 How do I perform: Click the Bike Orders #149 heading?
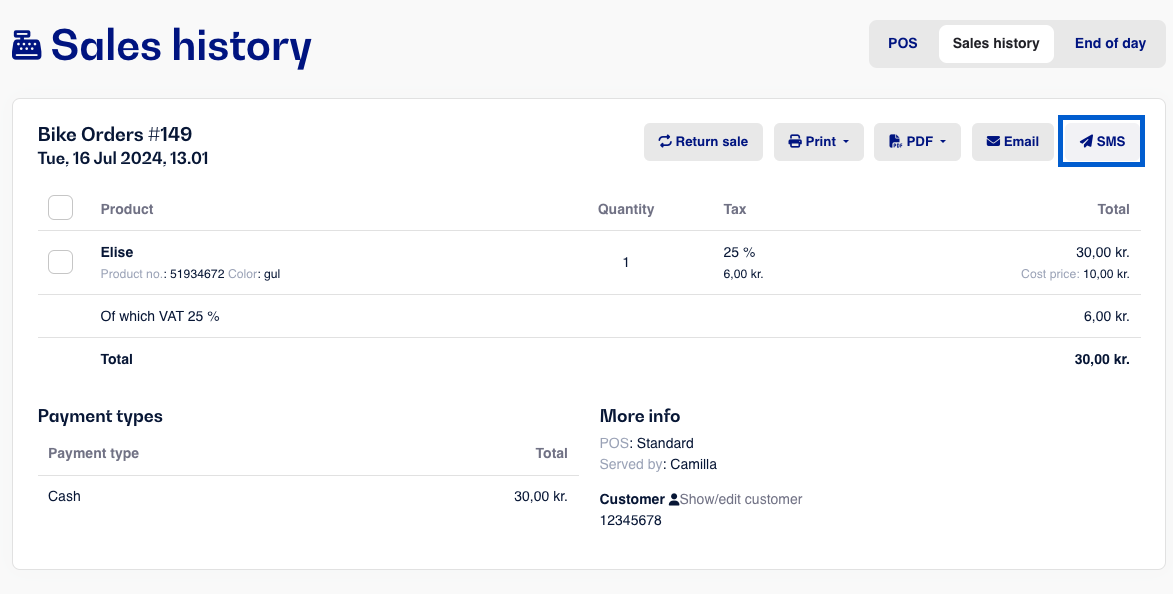pos(114,134)
